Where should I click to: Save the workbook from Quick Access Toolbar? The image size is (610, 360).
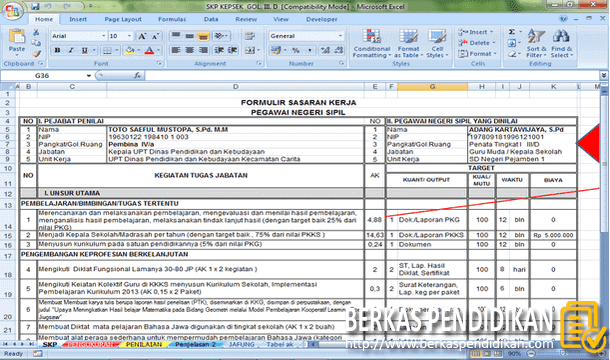coord(35,6)
